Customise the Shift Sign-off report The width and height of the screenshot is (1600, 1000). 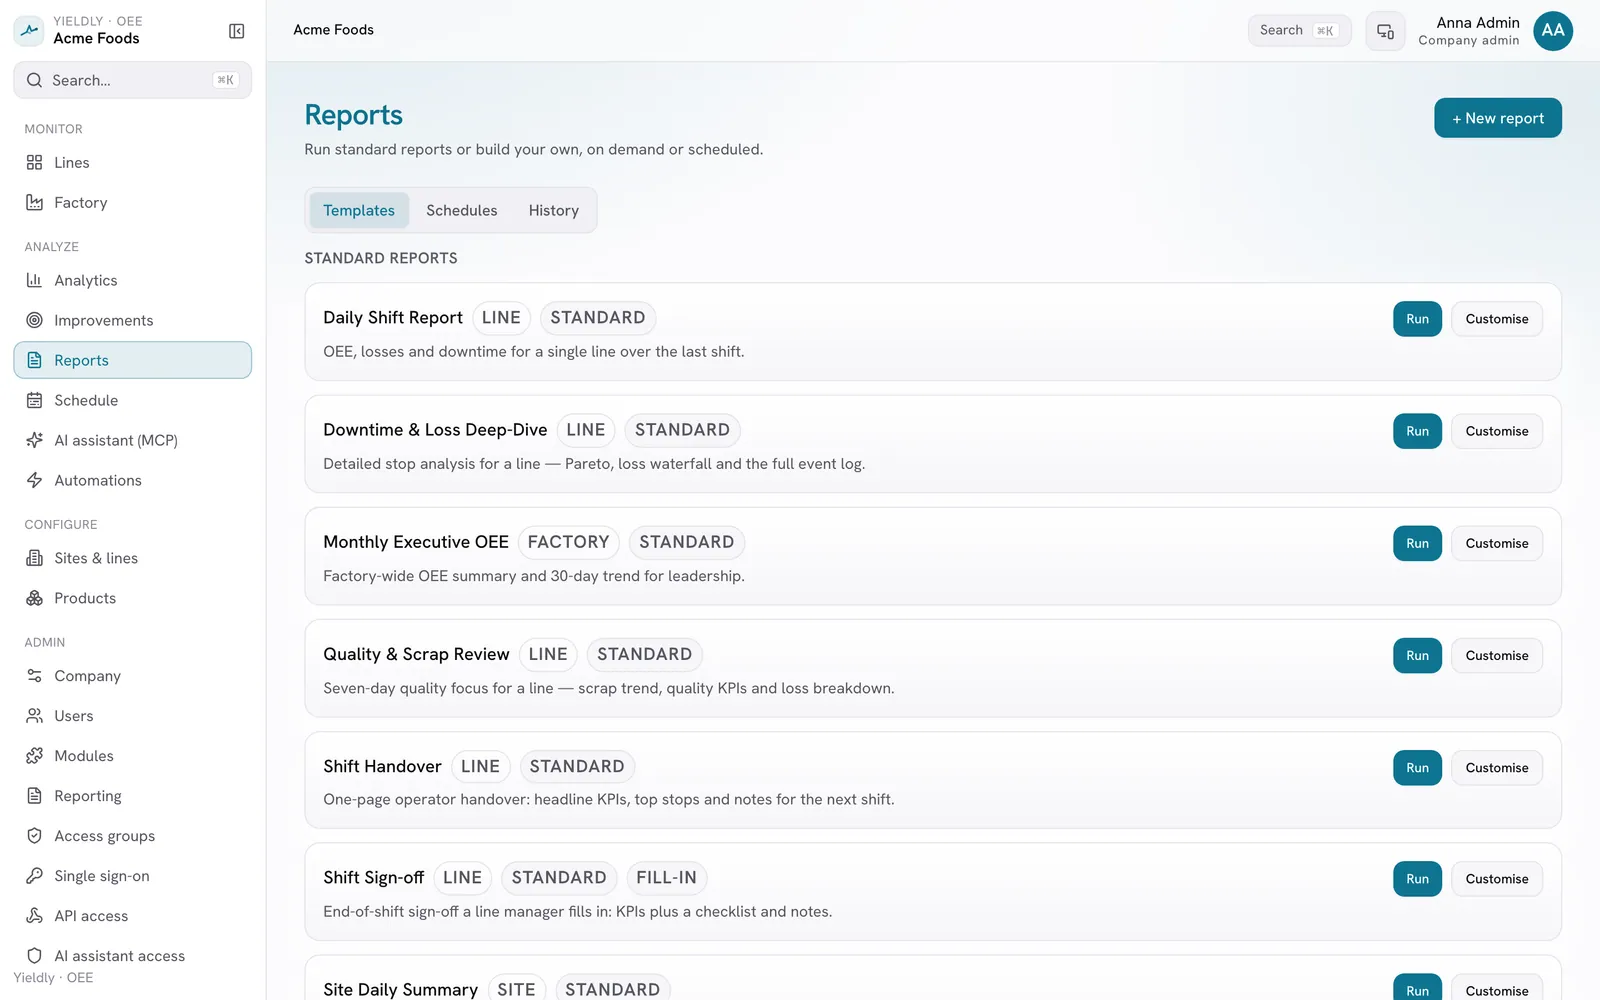coord(1497,879)
